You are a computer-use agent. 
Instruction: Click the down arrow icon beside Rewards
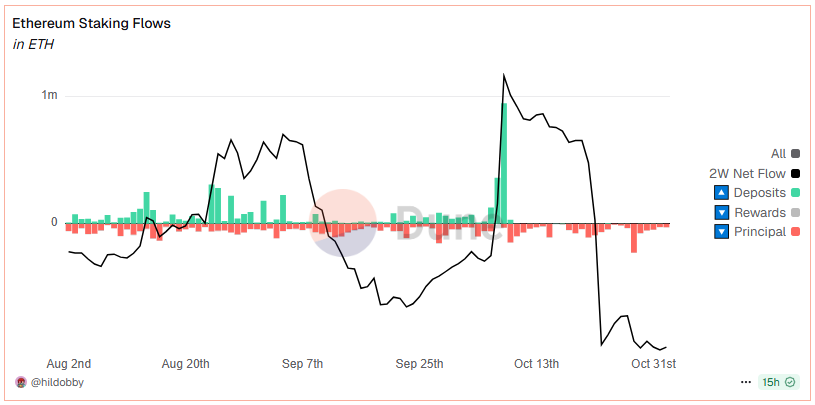721,212
